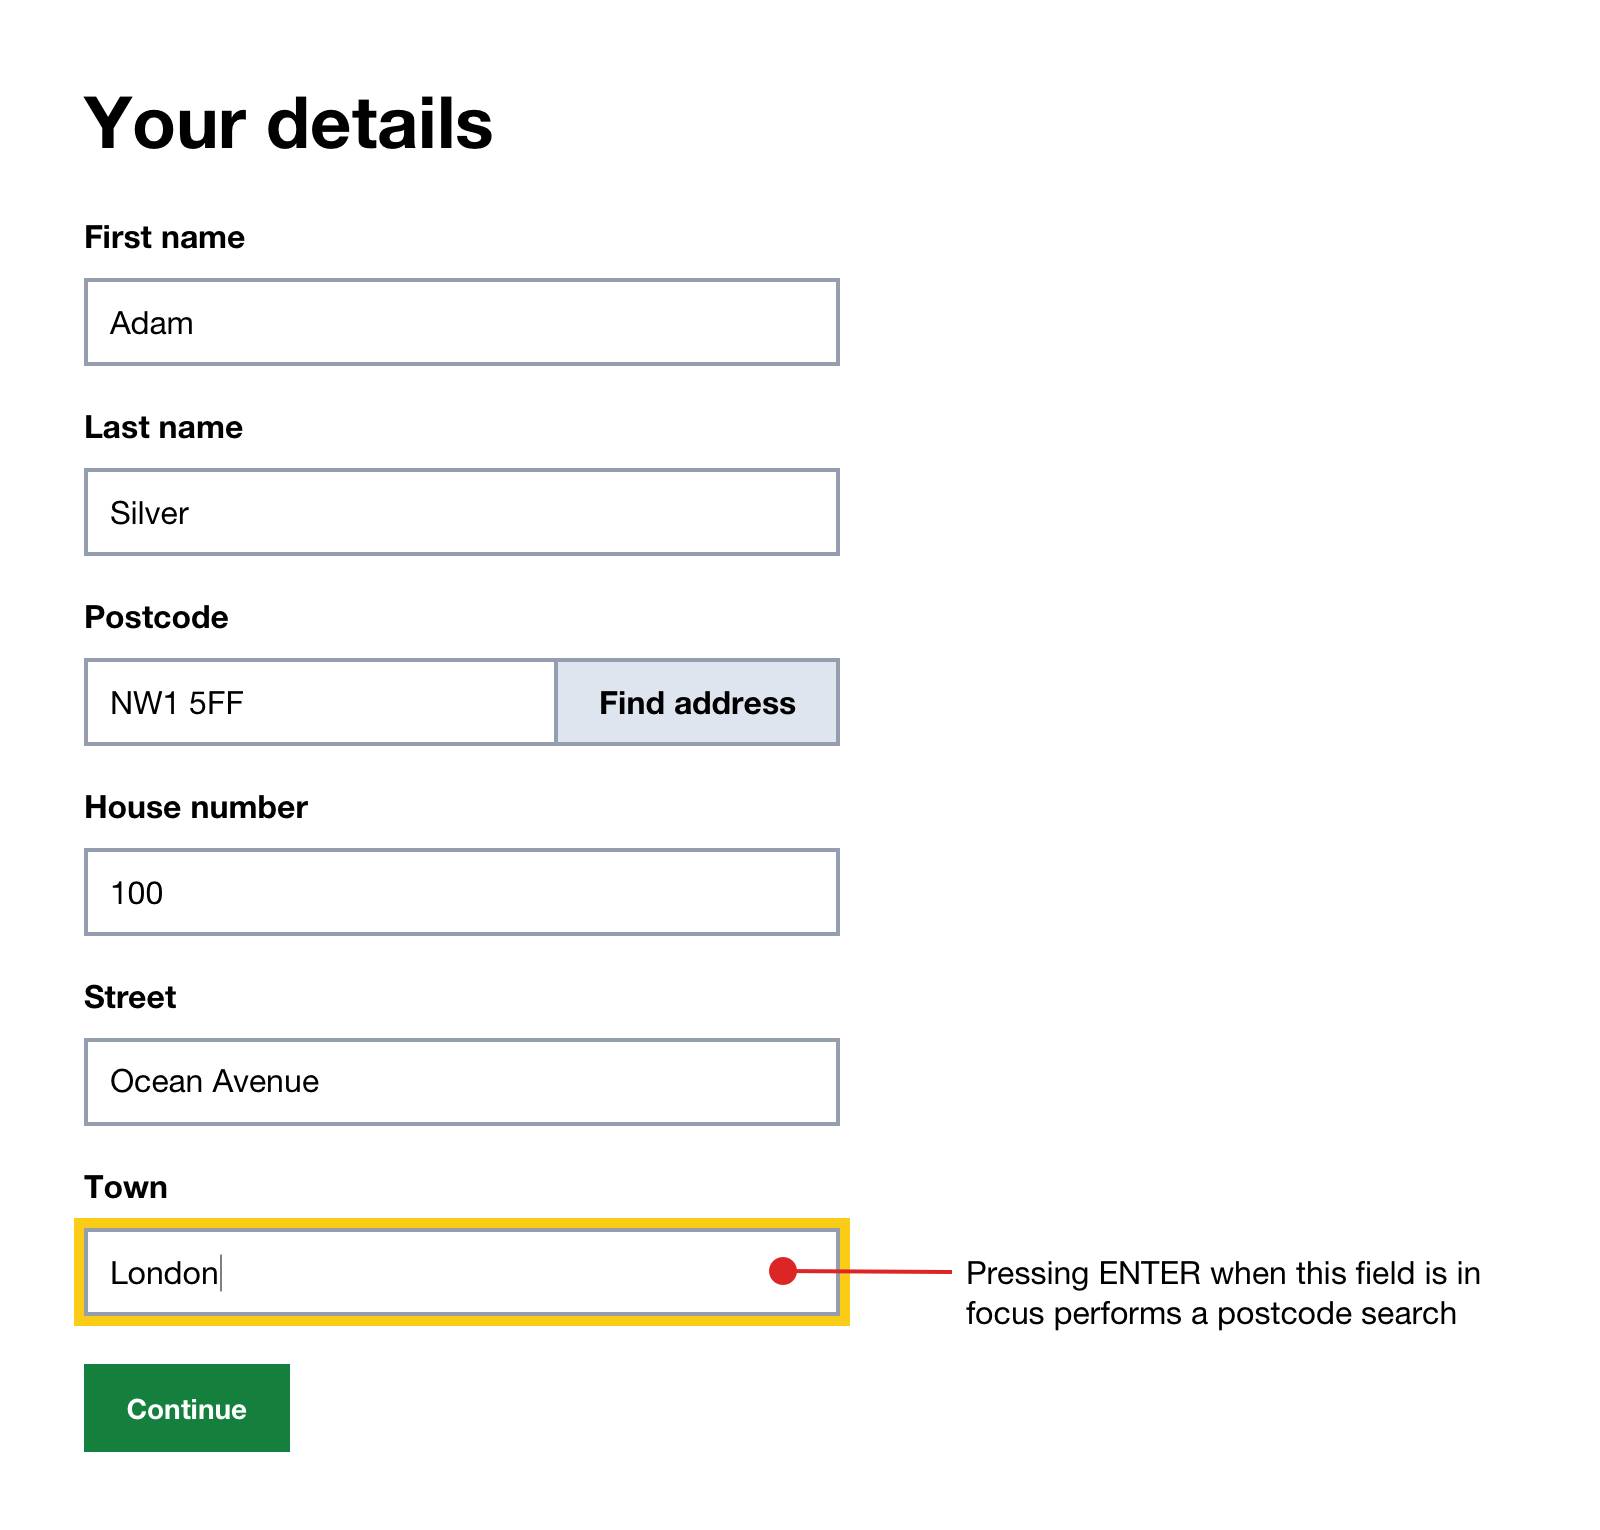The height and width of the screenshot is (1530, 1600).
Task: Click the Your details heading
Action: (288, 122)
